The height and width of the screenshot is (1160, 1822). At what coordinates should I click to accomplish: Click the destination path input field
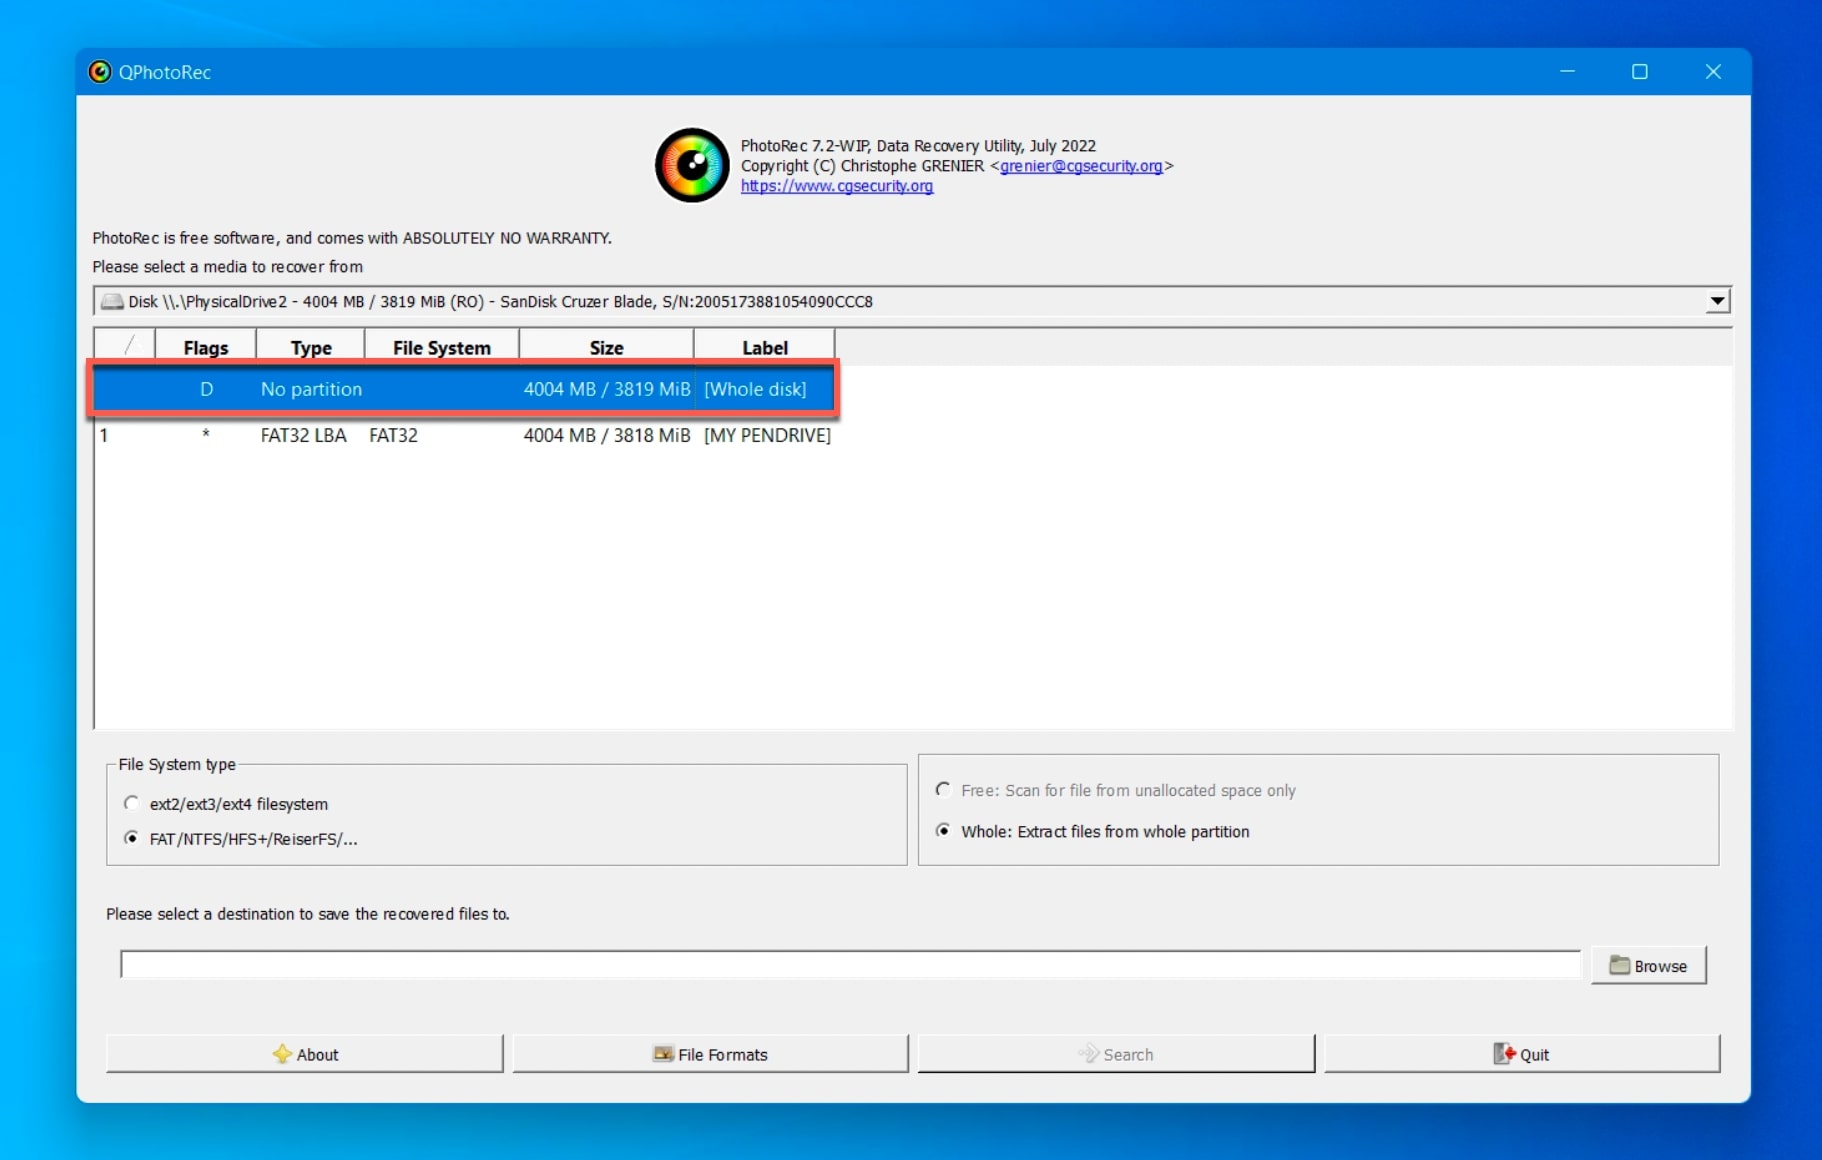tap(851, 965)
